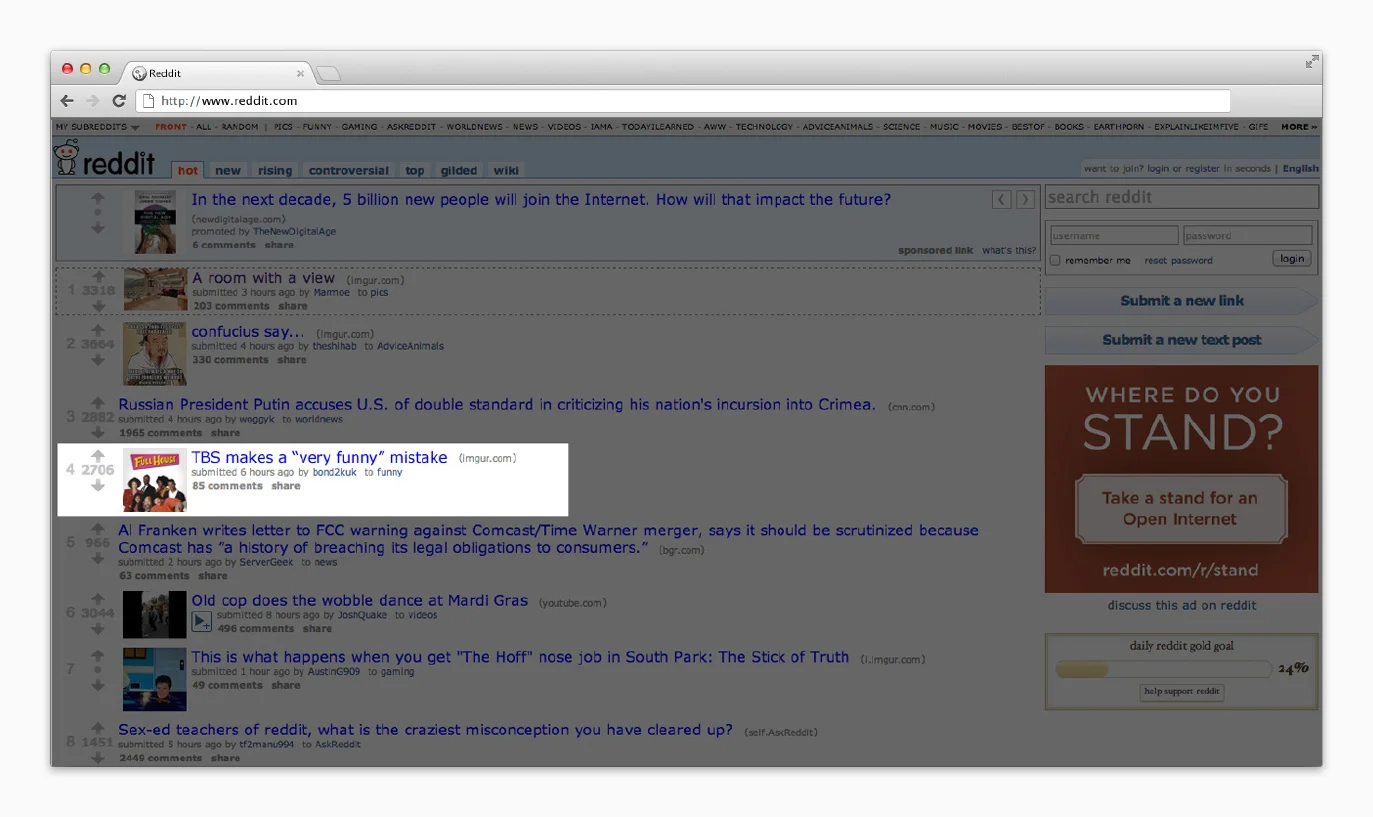Tick the 'remember me' checkbox
This screenshot has height=817, width=1373.
tap(1055, 260)
